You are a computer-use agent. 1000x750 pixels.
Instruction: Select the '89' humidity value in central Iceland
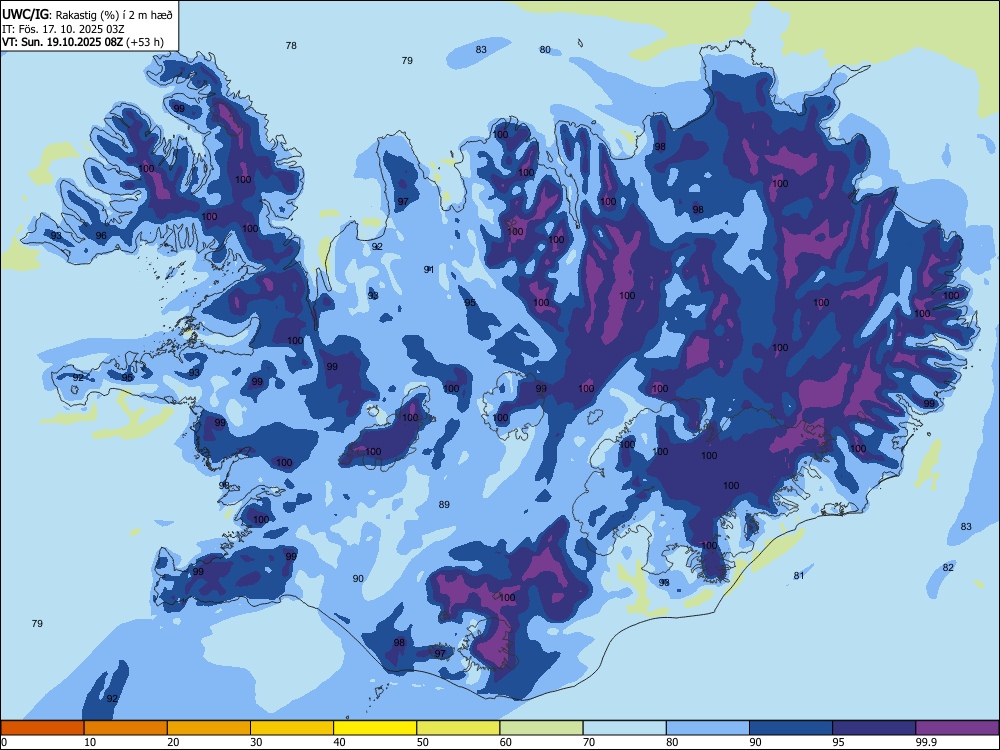444,504
